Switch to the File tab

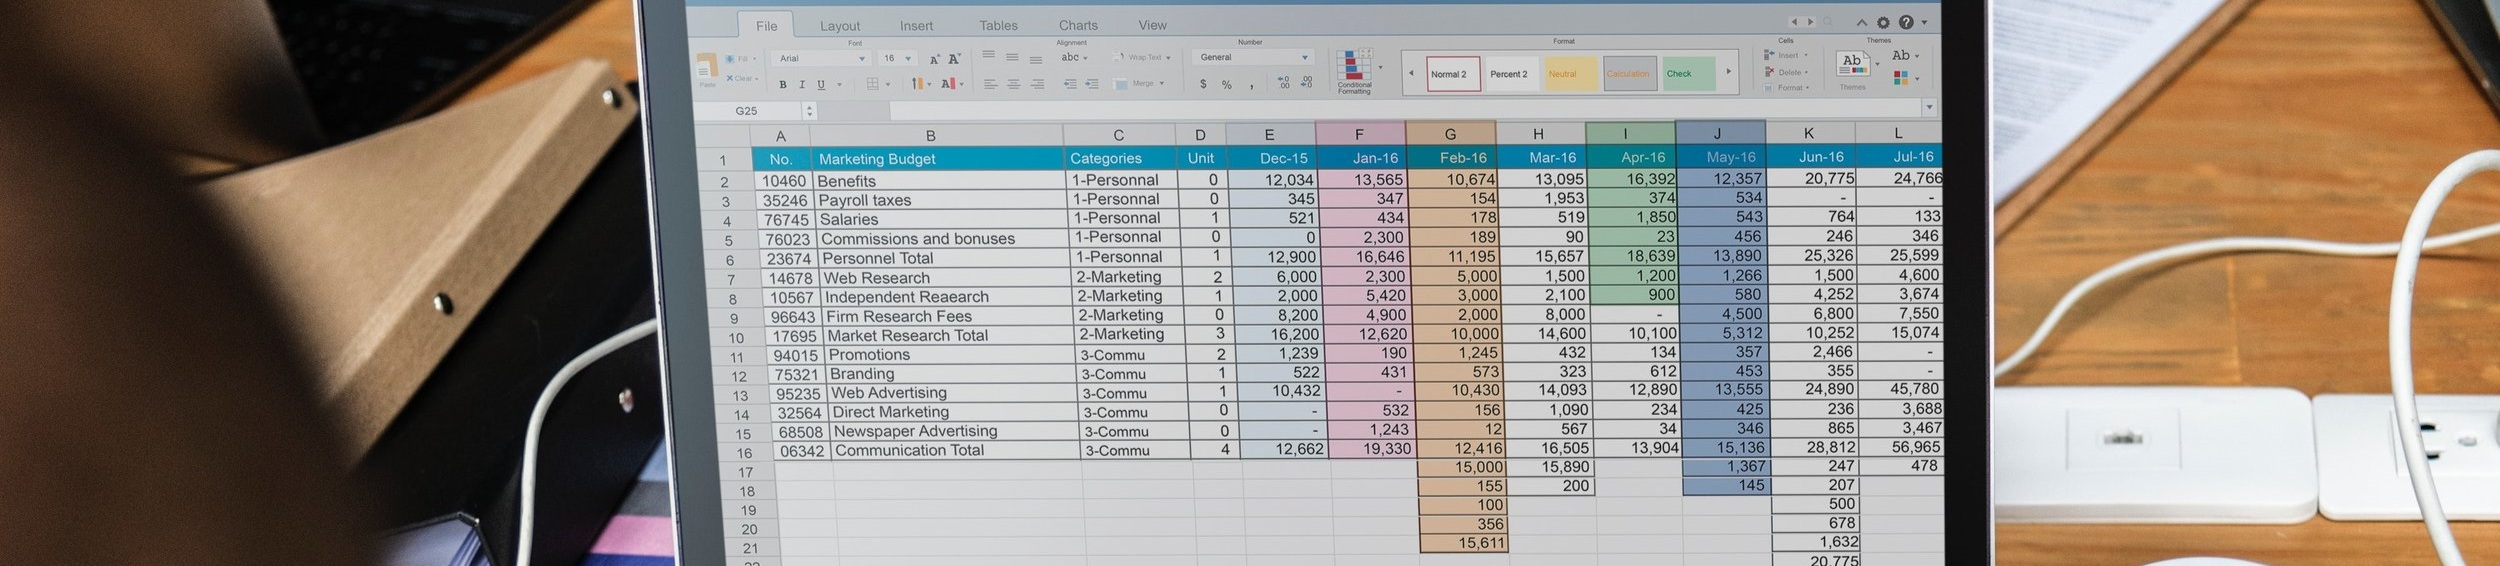(x=766, y=26)
